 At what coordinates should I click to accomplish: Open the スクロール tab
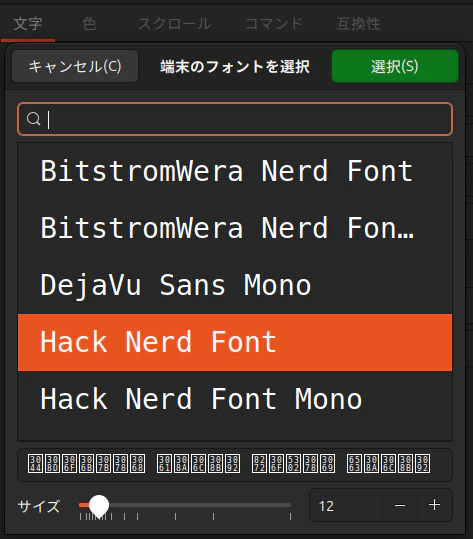coord(175,24)
